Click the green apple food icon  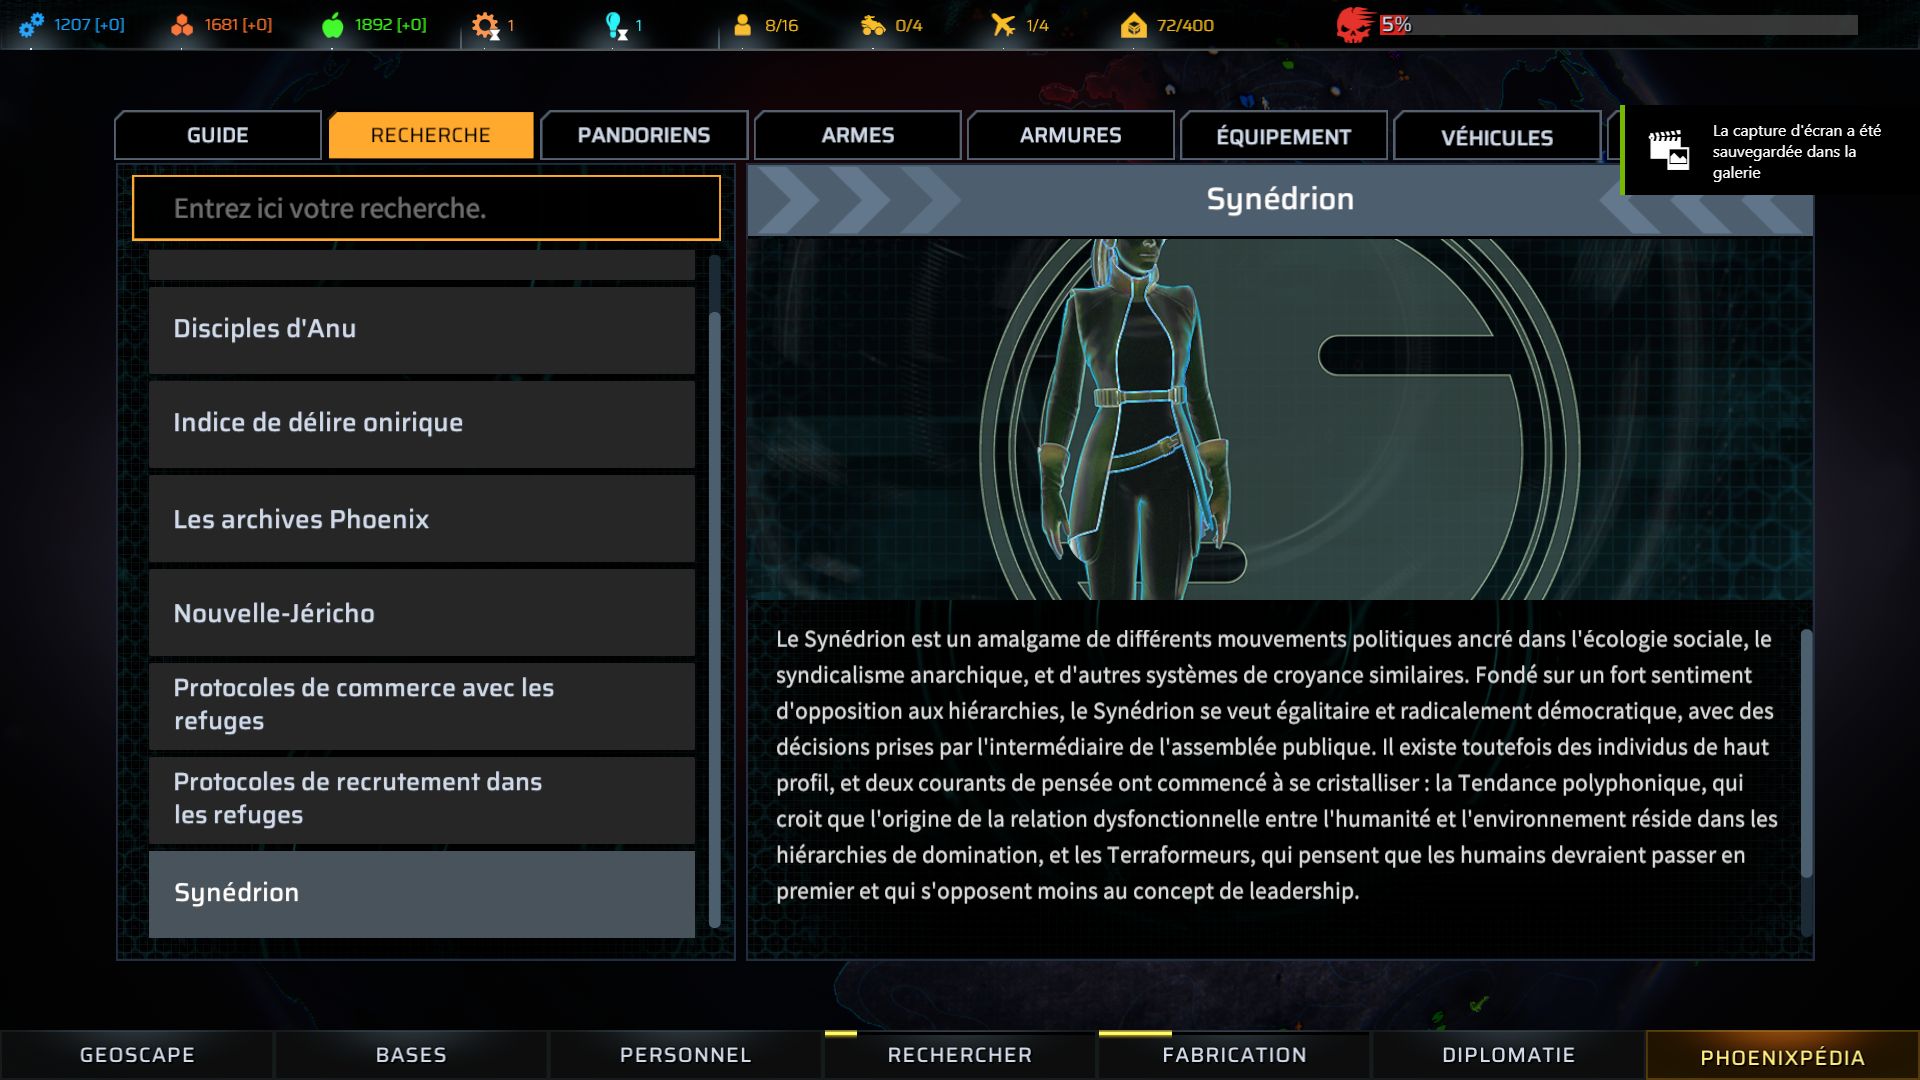tap(333, 25)
